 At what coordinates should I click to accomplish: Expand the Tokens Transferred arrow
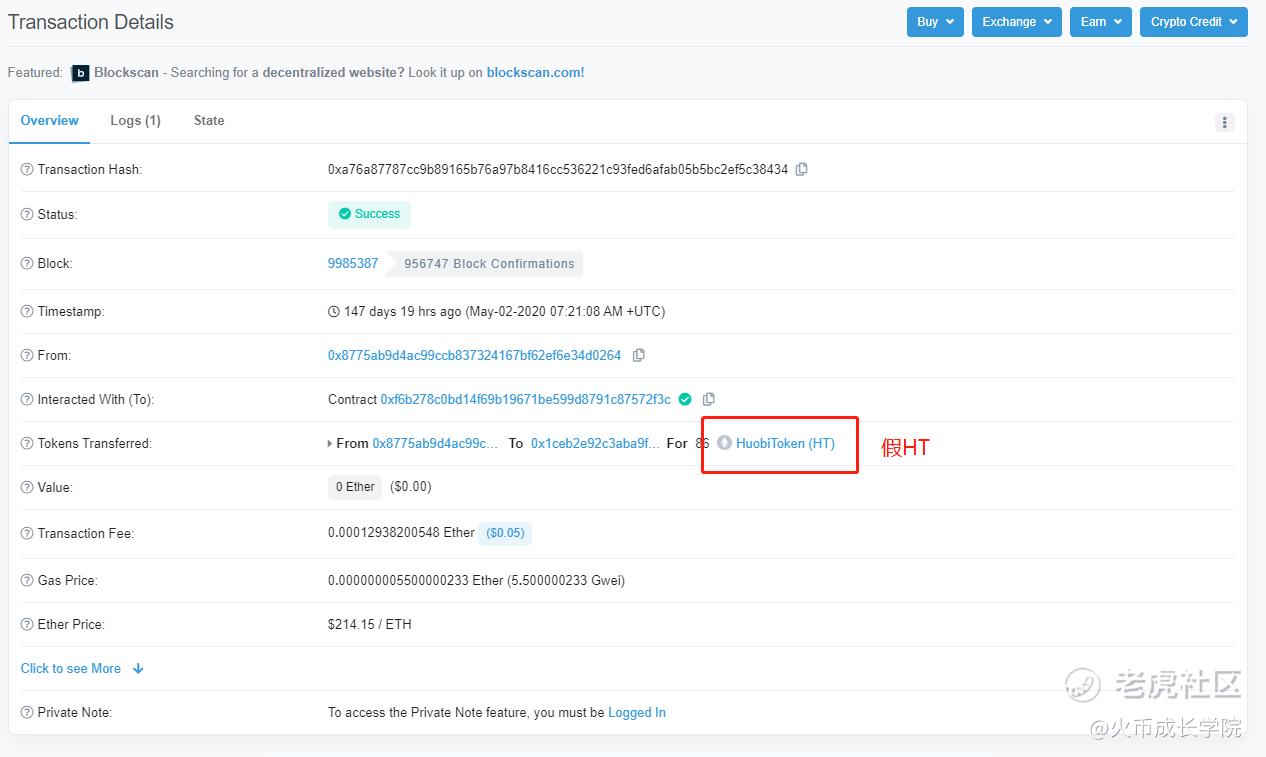point(330,443)
